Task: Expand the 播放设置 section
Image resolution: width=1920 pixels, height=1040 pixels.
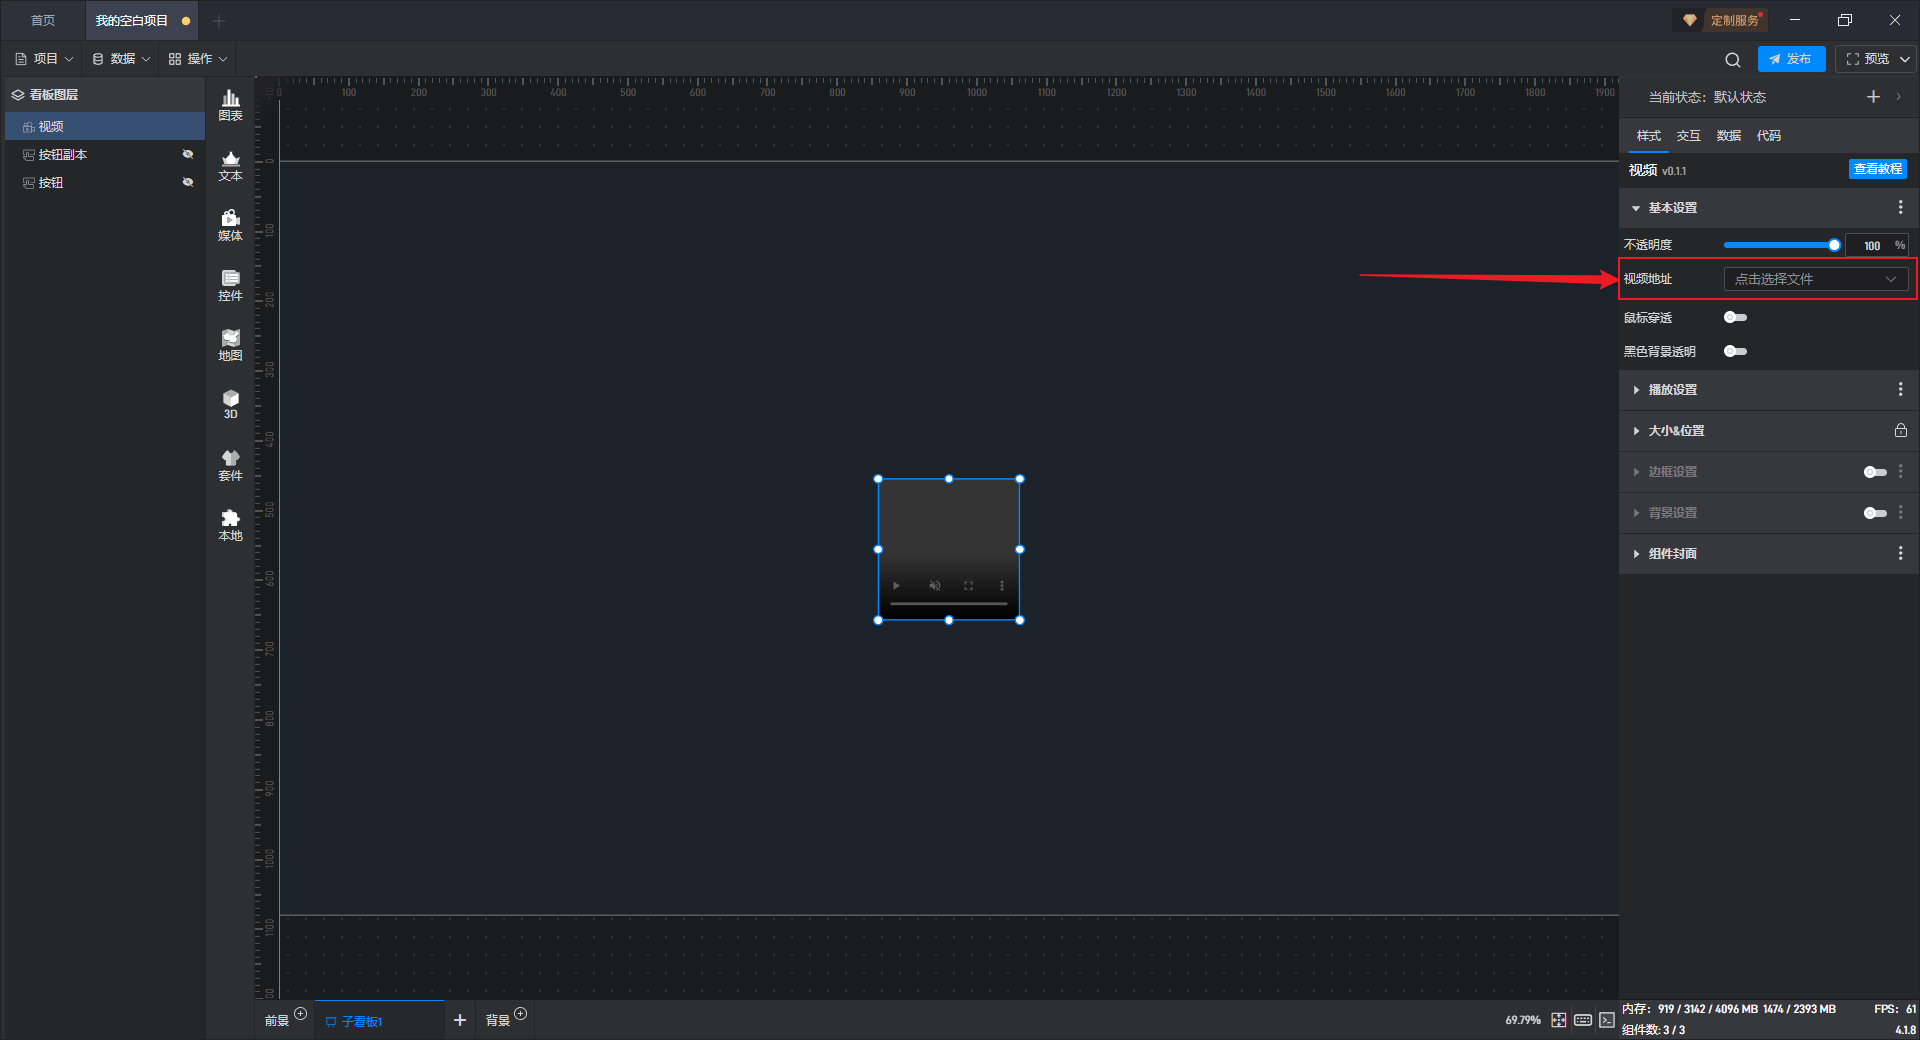Action: tap(1636, 390)
